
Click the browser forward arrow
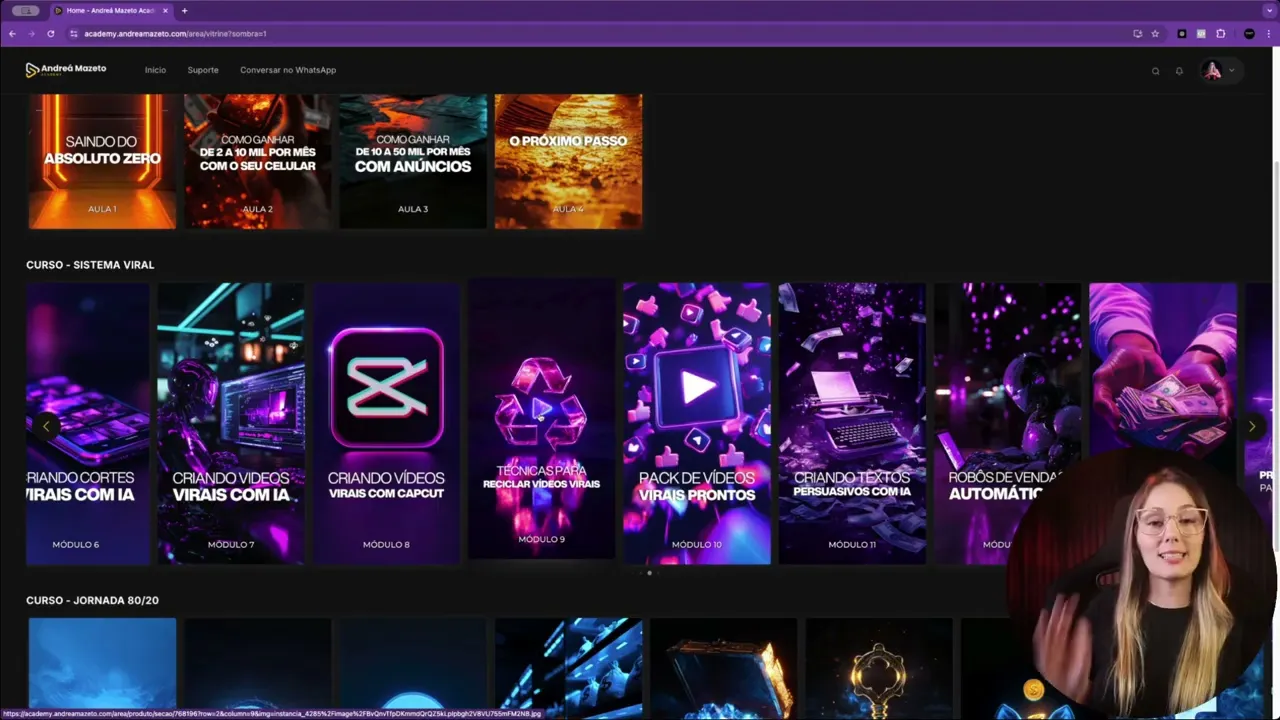[31, 33]
